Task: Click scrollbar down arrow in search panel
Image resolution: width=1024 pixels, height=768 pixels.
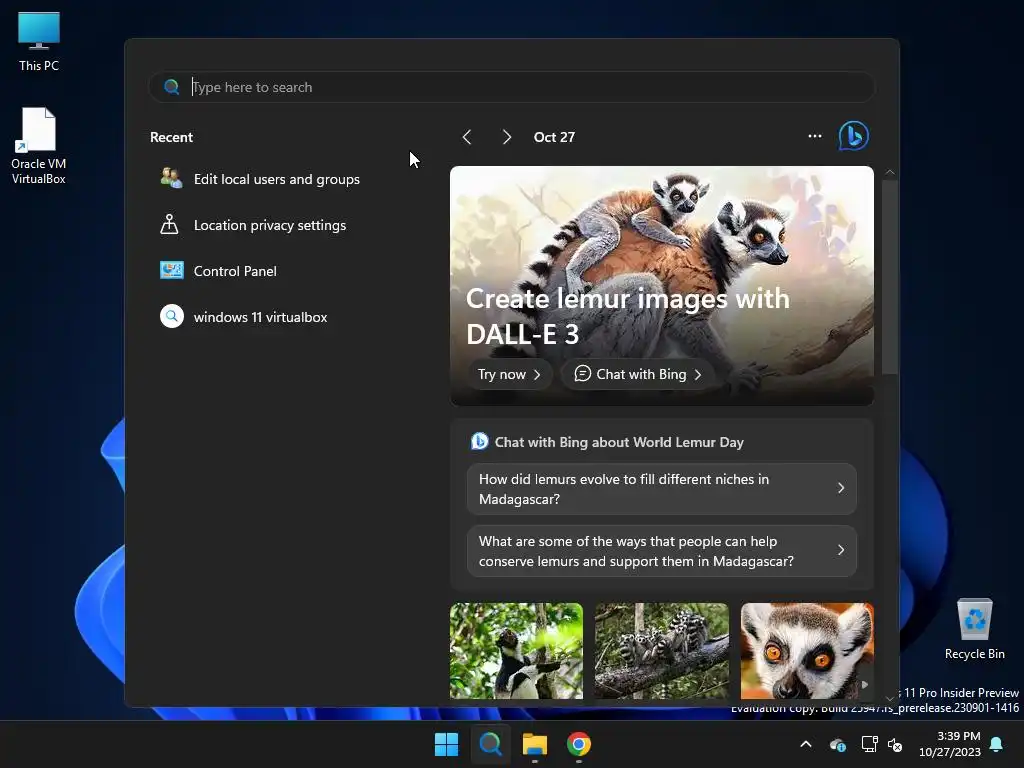Action: (889, 698)
